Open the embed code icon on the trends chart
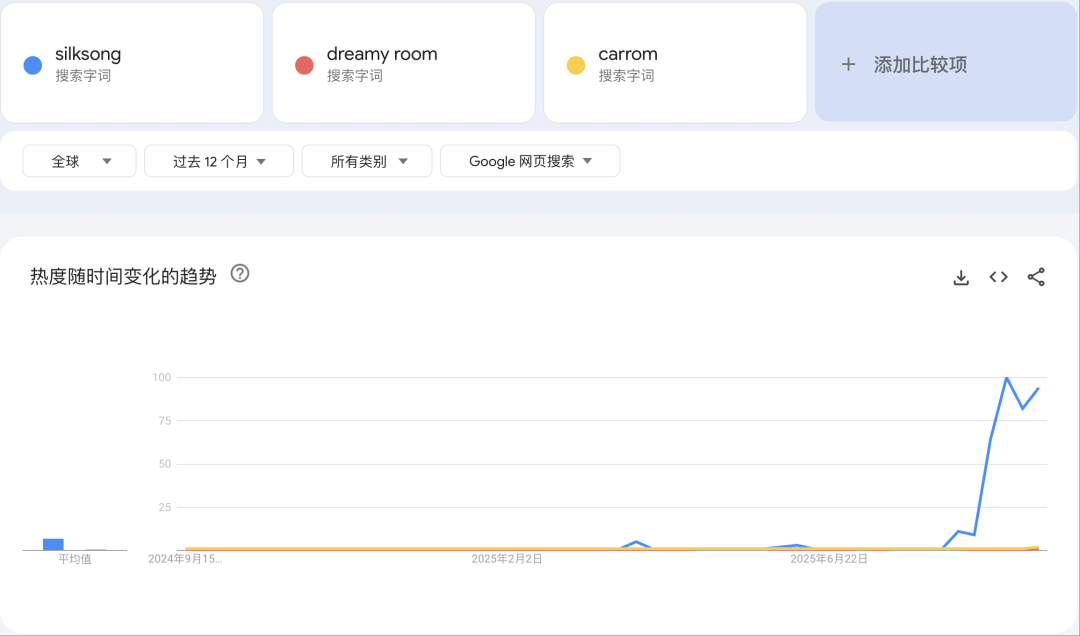This screenshot has height=636, width=1080. 998,277
